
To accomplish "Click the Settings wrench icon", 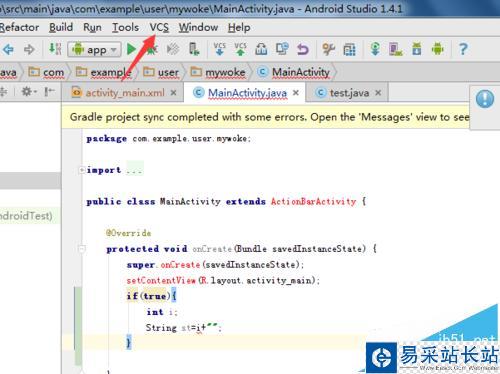I will coord(328,49).
